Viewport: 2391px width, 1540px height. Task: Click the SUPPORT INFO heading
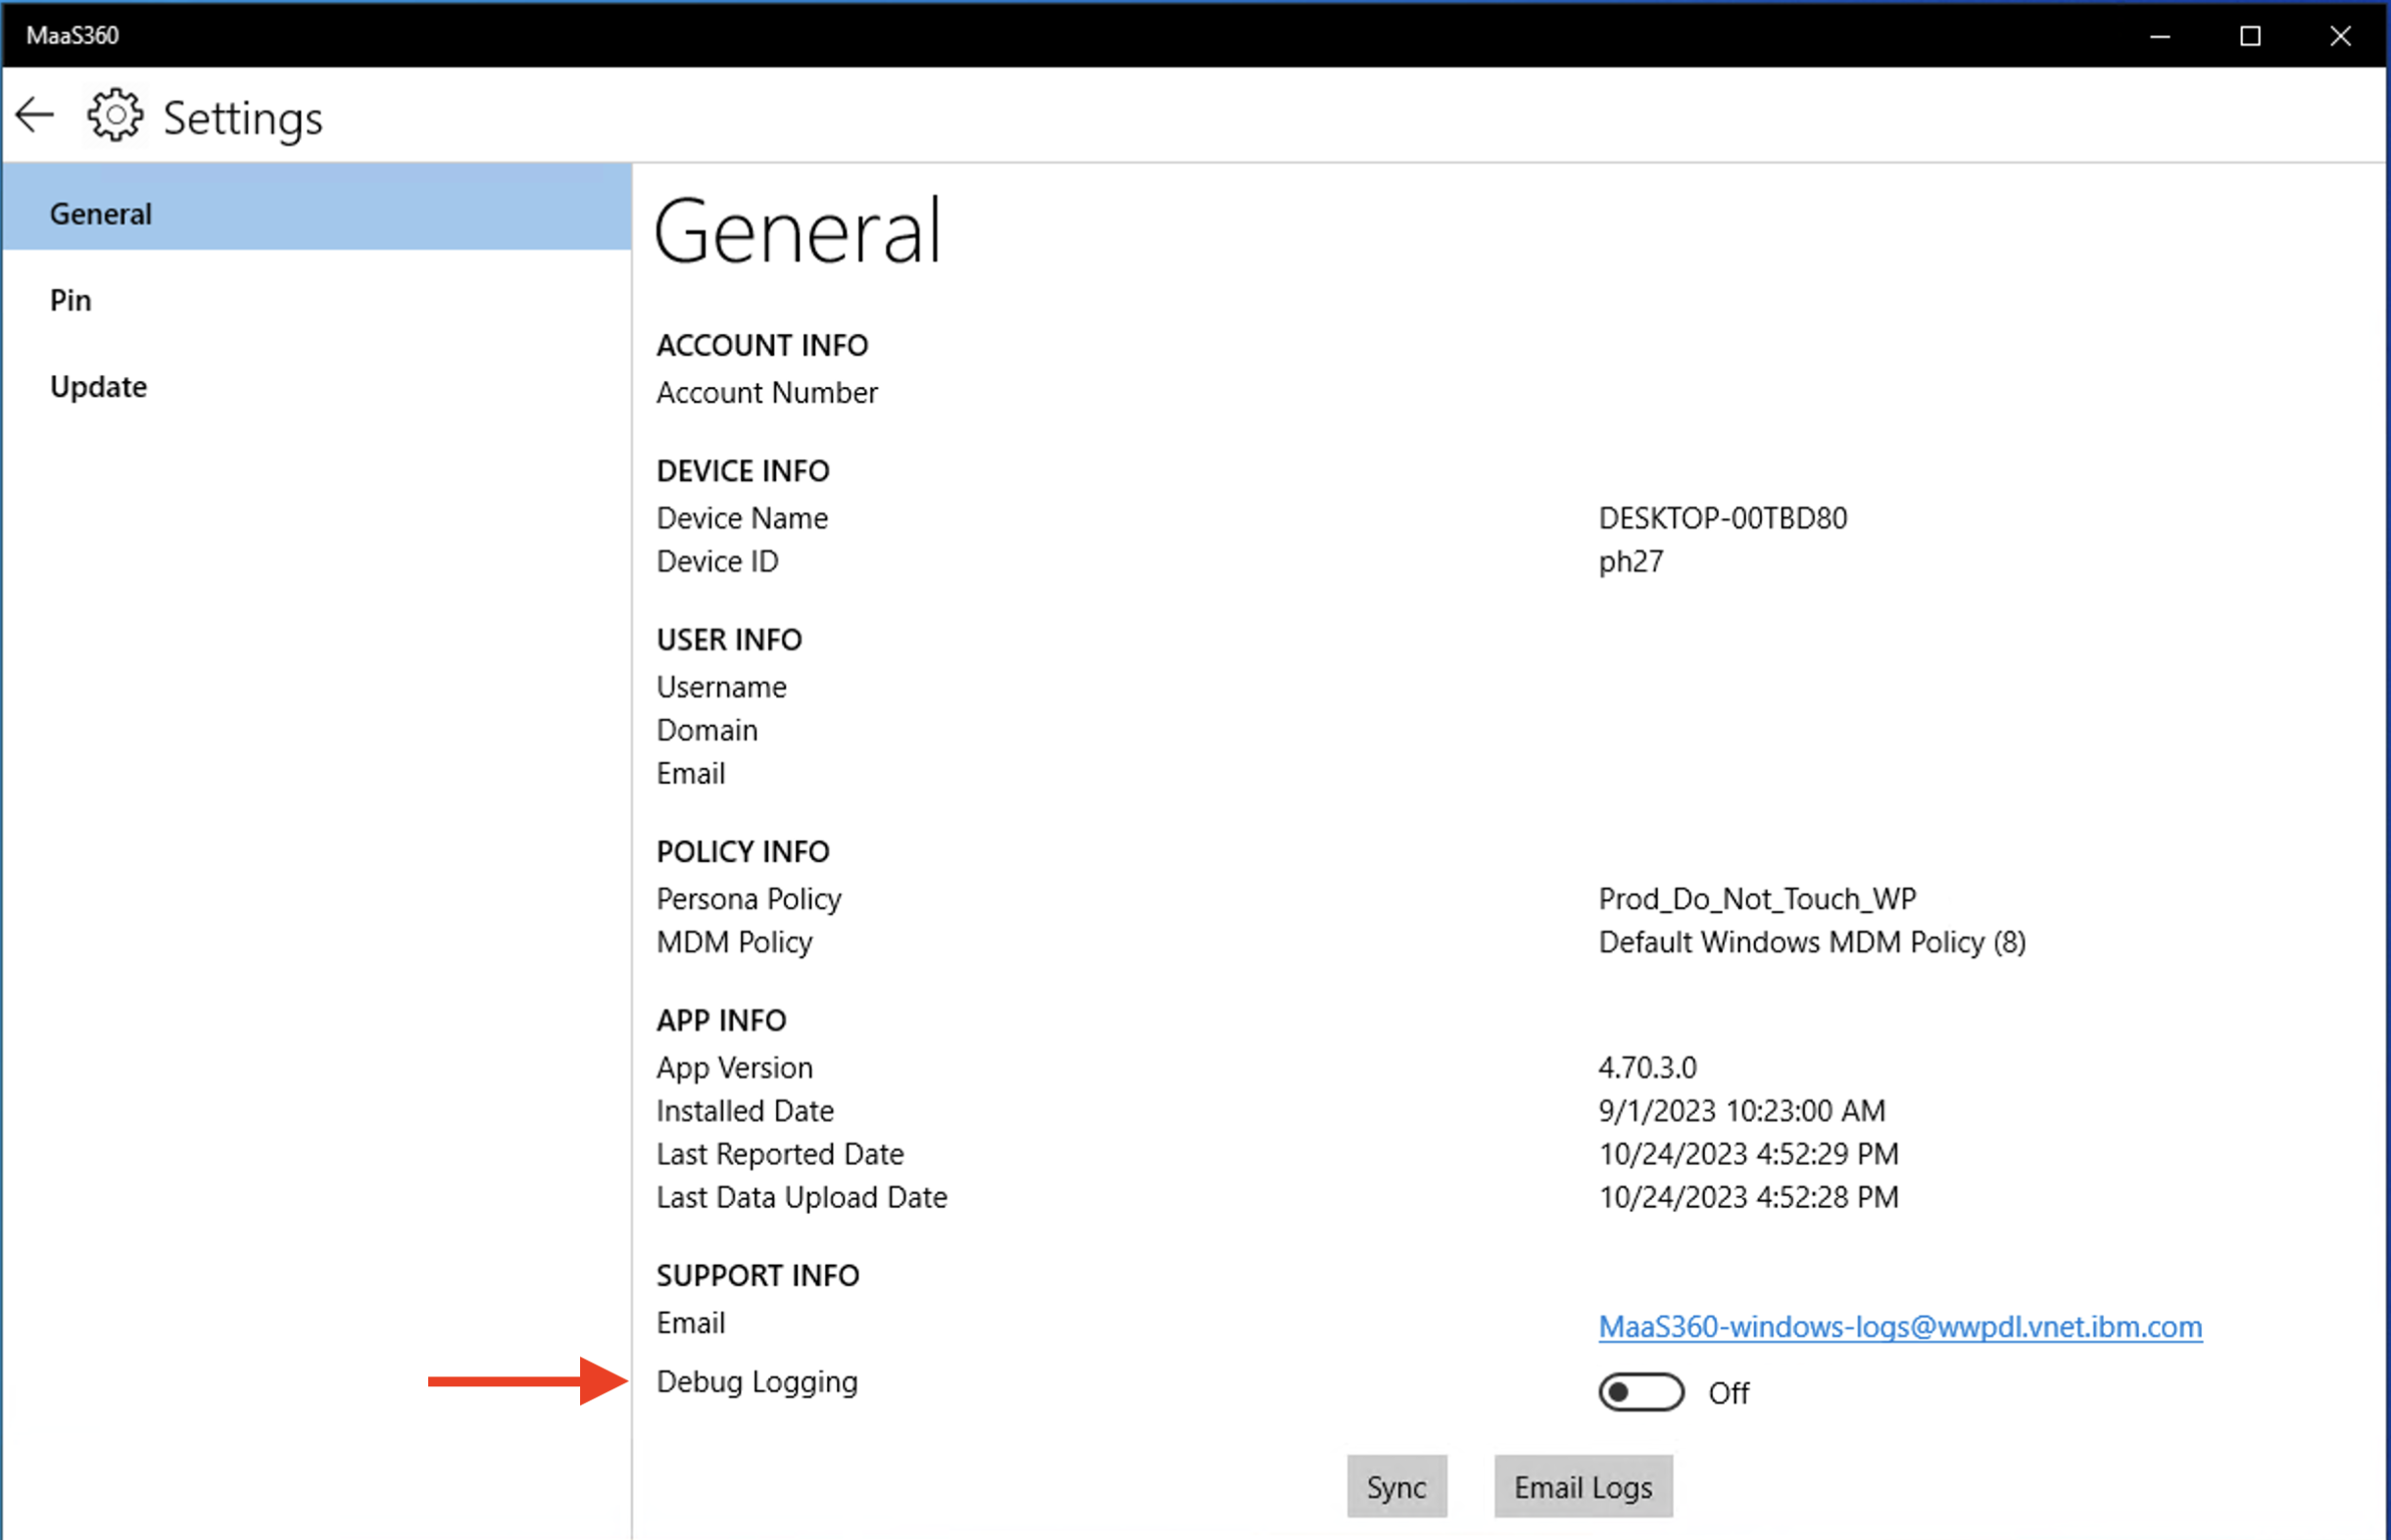coord(758,1276)
